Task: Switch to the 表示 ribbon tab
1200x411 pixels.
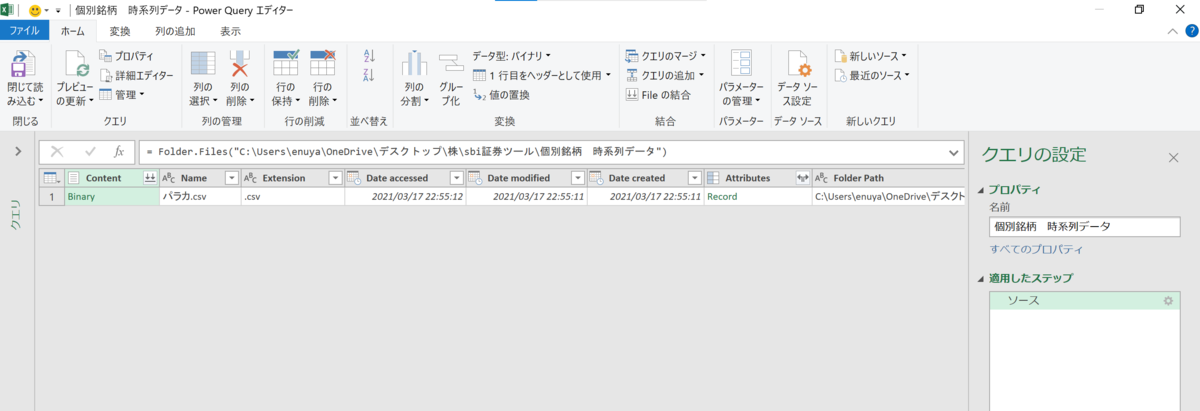Action: pos(230,31)
